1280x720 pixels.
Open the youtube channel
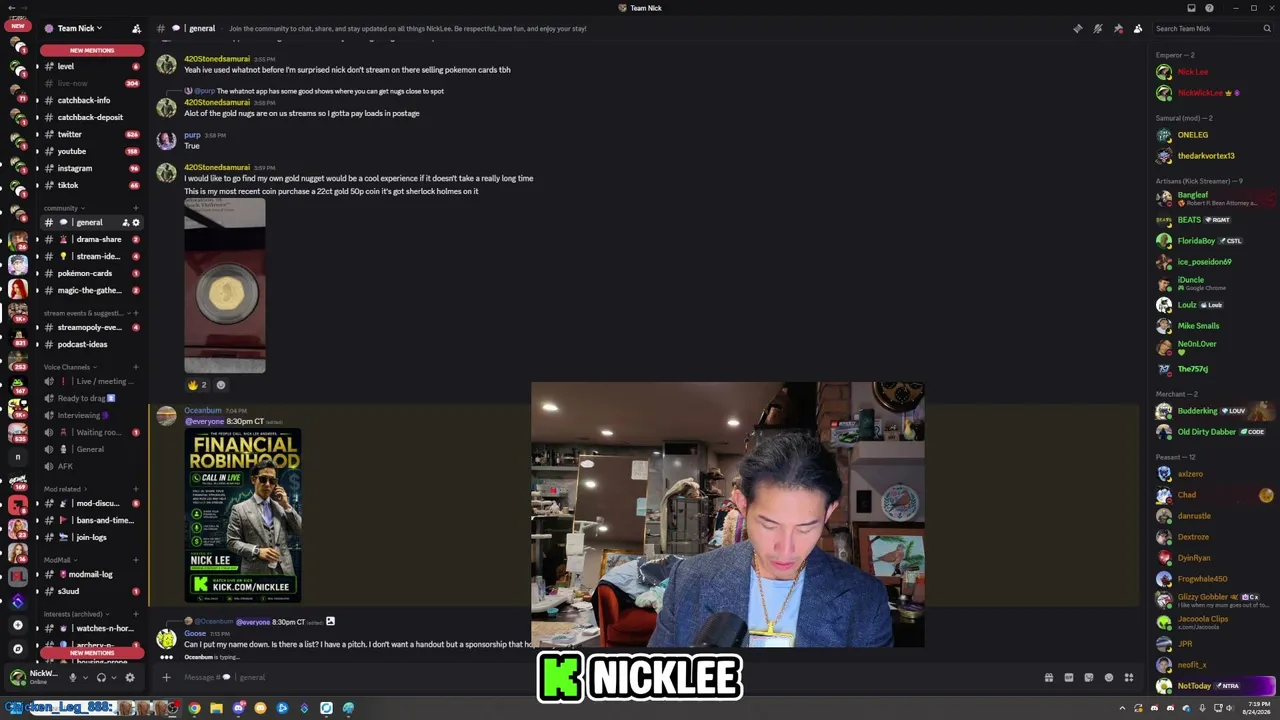[90, 151]
